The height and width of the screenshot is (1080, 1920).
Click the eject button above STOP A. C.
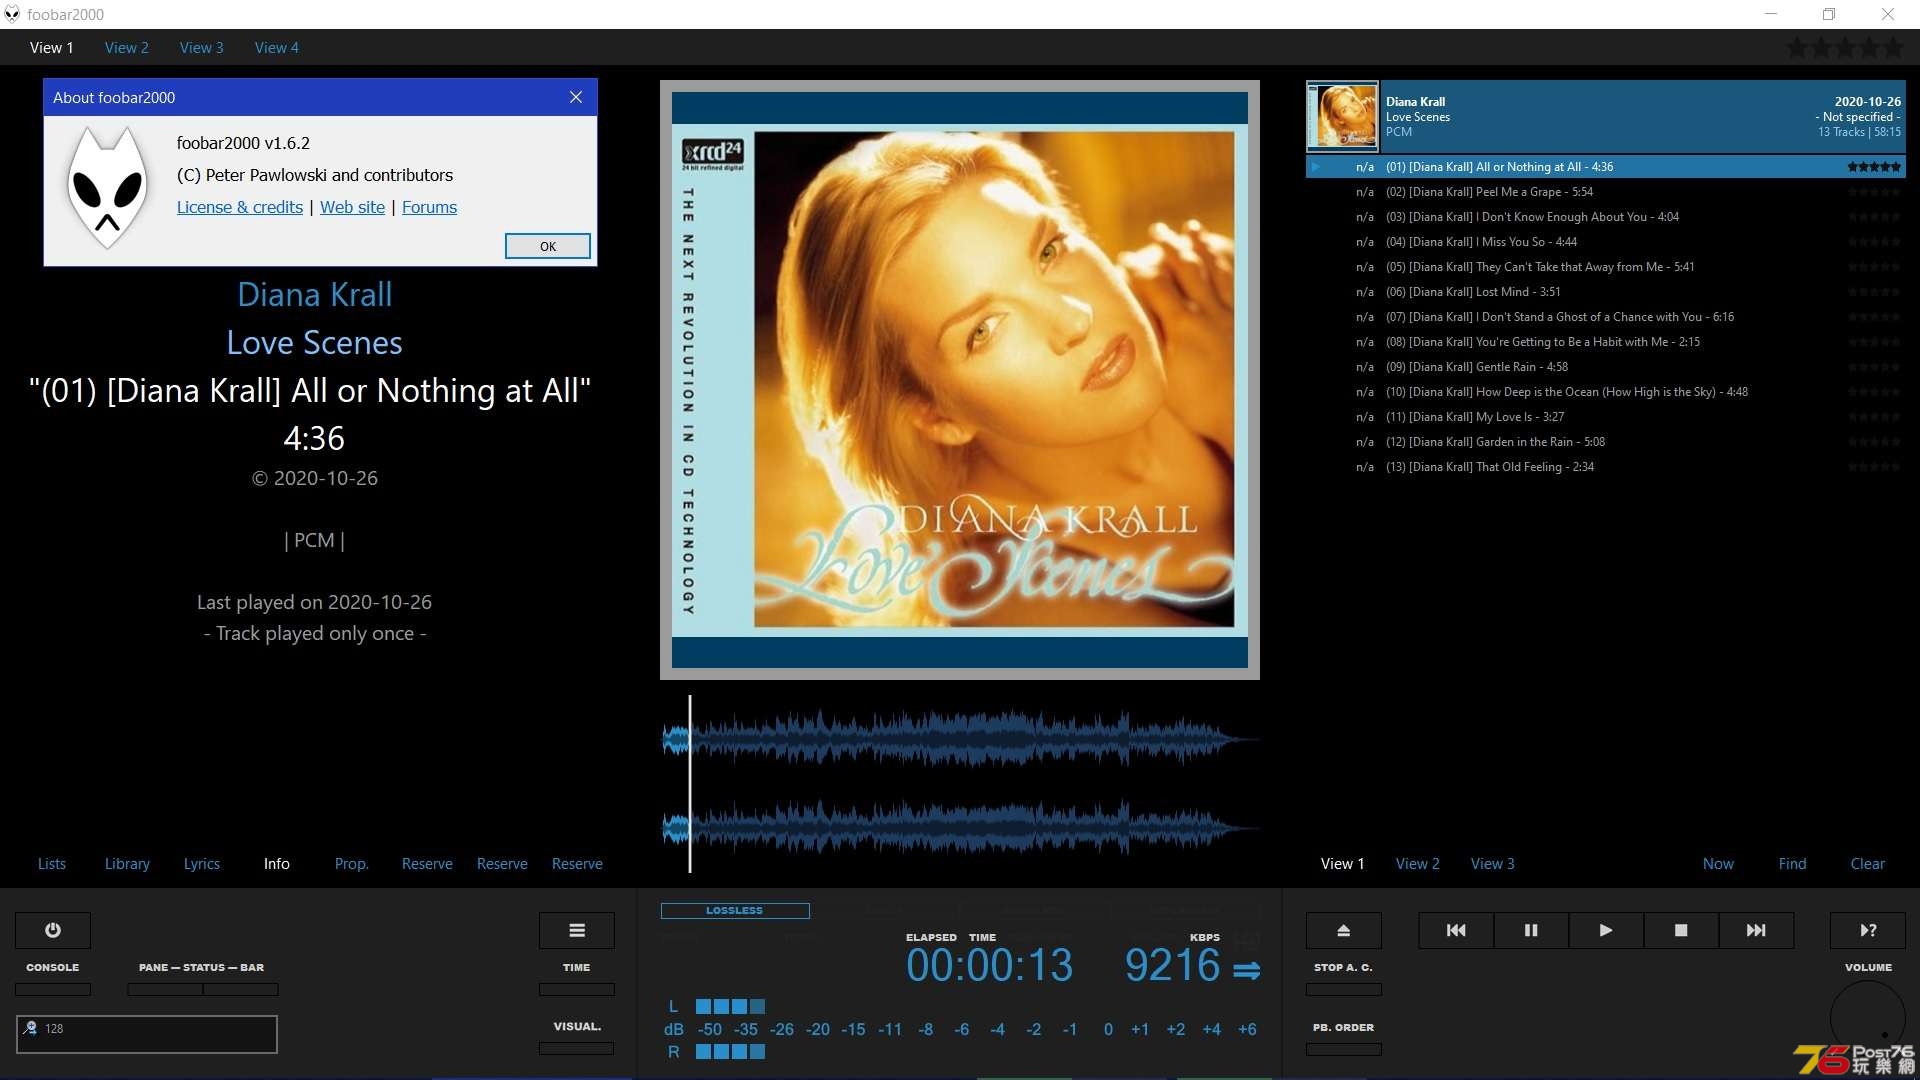click(1344, 930)
